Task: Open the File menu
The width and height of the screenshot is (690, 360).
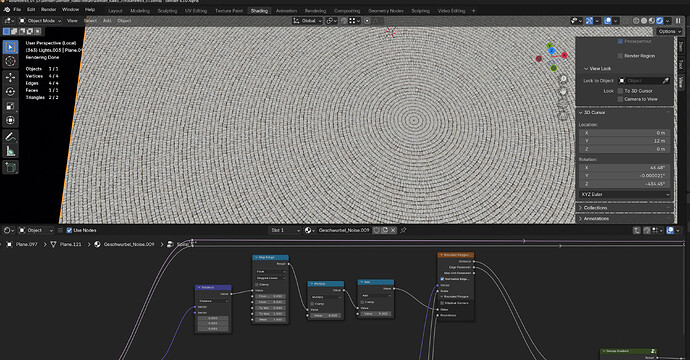Action: pyautogui.click(x=17, y=9)
